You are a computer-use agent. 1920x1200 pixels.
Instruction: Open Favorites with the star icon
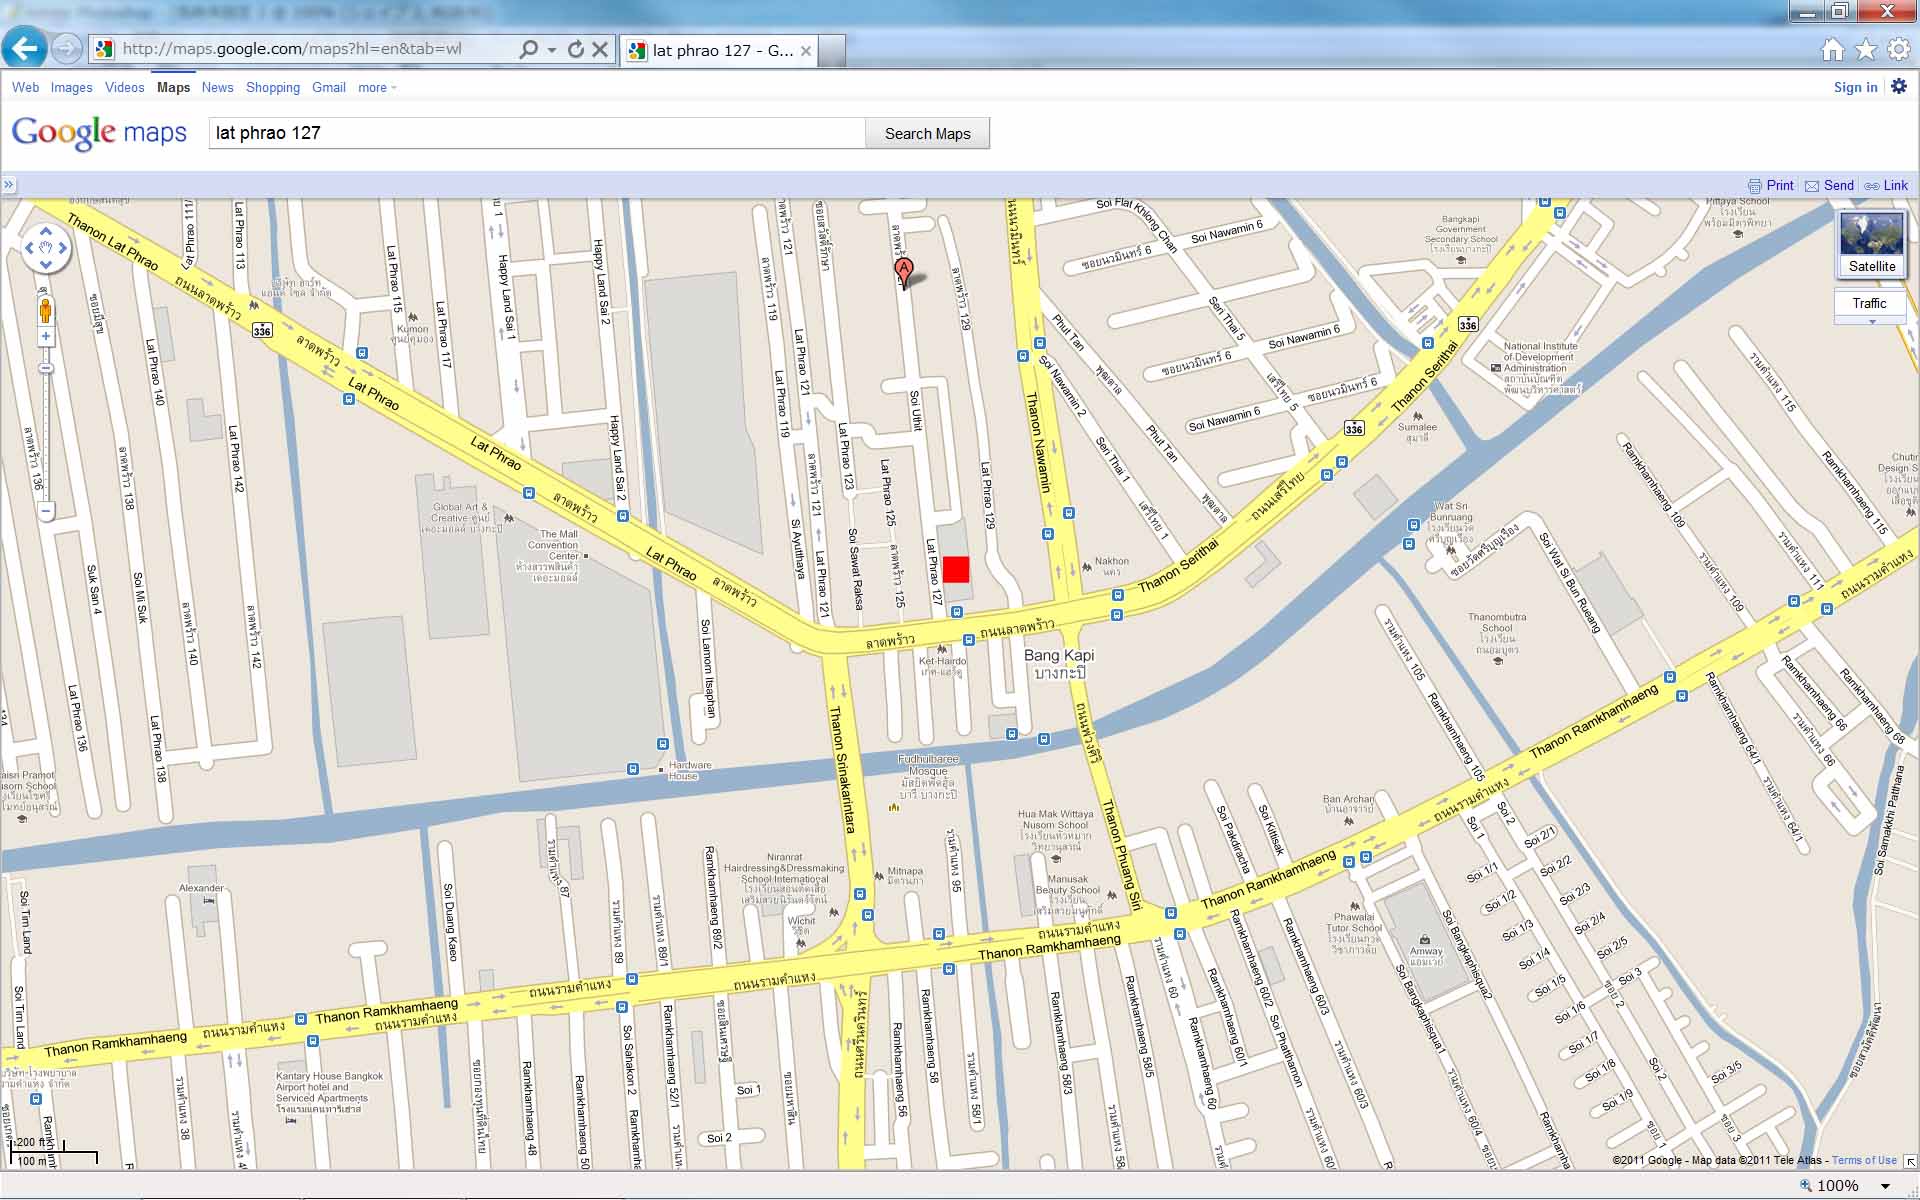click(x=1865, y=49)
